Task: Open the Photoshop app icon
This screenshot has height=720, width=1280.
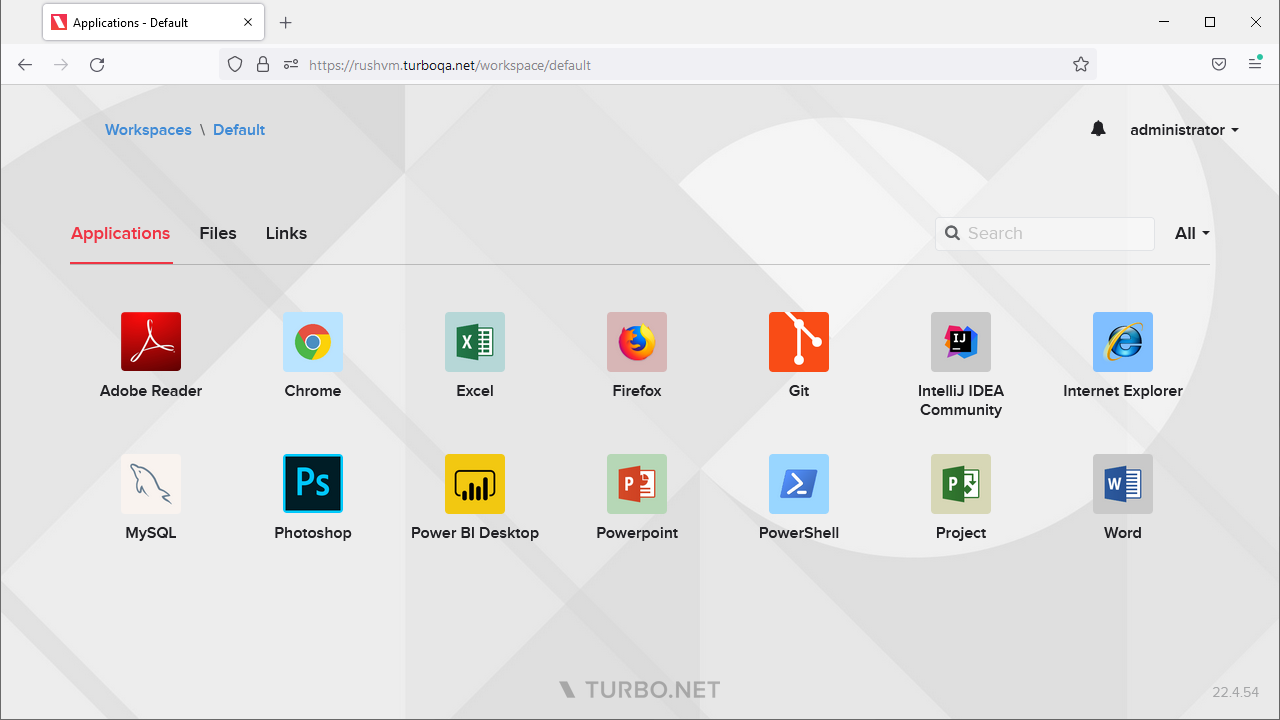Action: click(313, 484)
